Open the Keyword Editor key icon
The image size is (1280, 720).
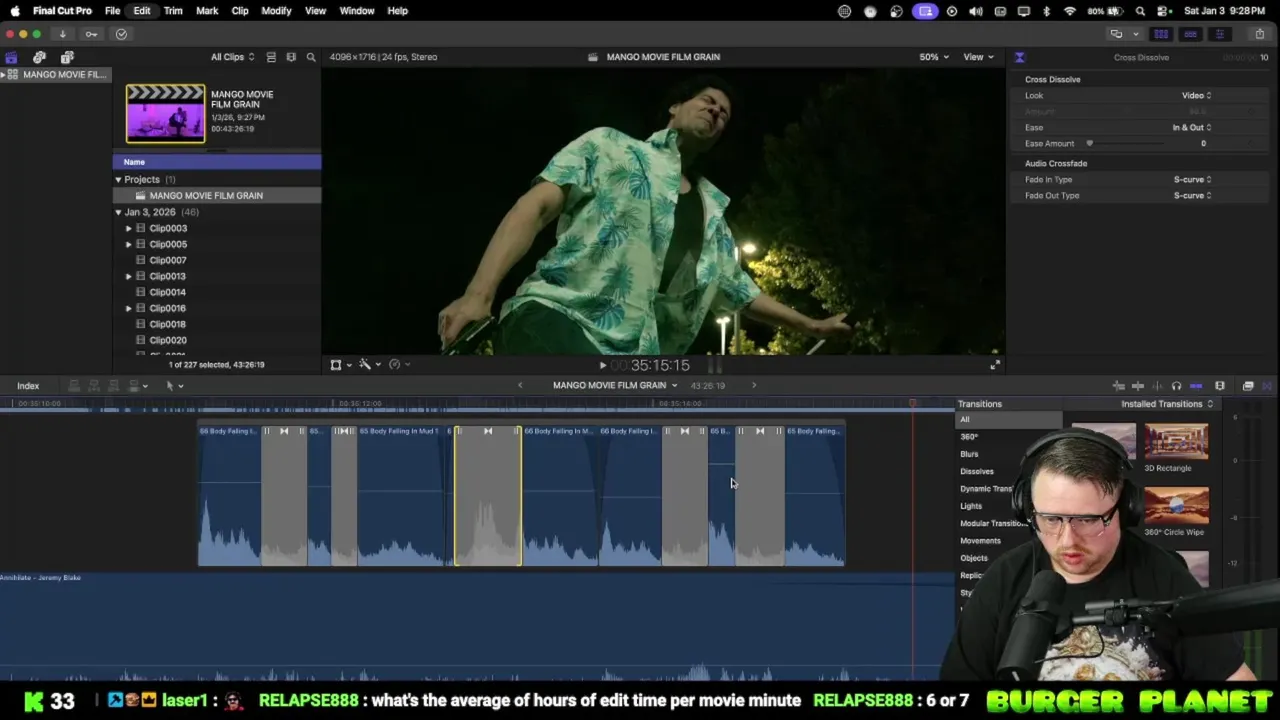point(91,34)
